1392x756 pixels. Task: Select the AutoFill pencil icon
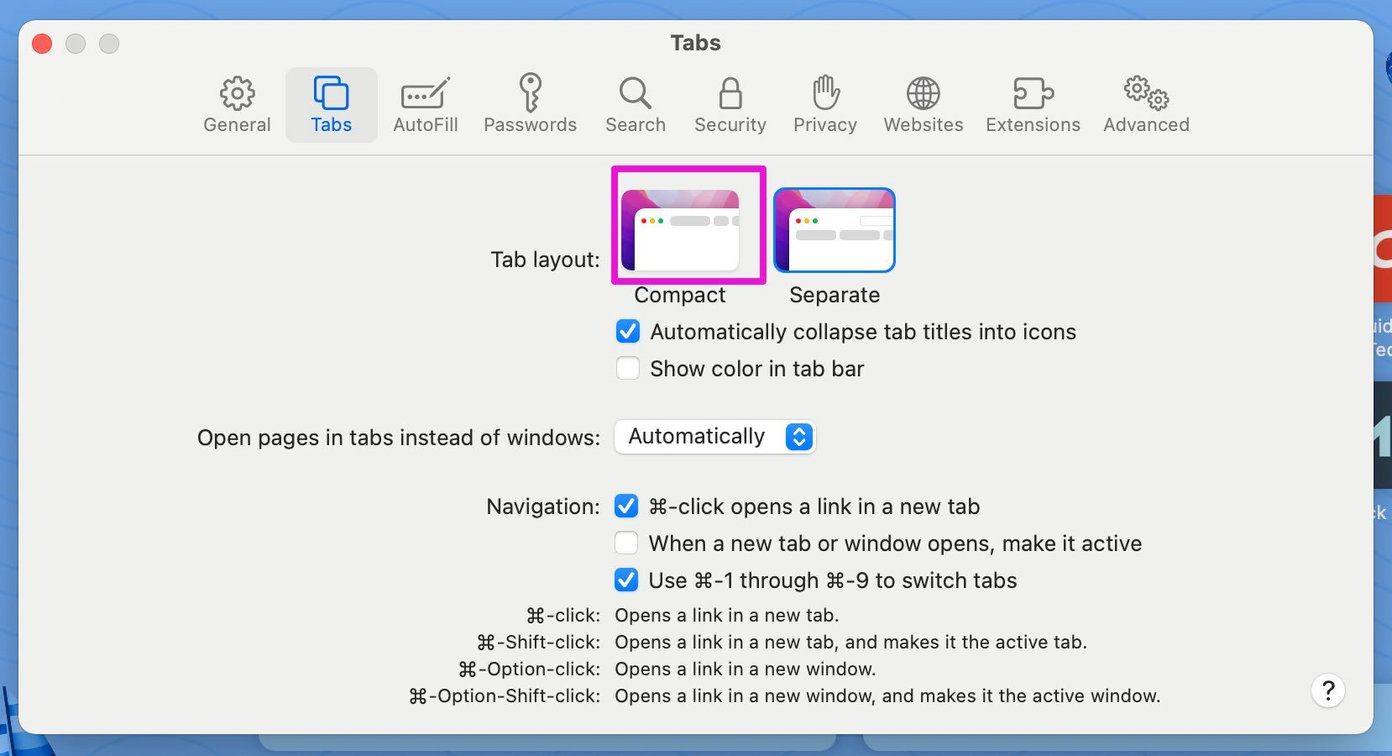pos(426,94)
